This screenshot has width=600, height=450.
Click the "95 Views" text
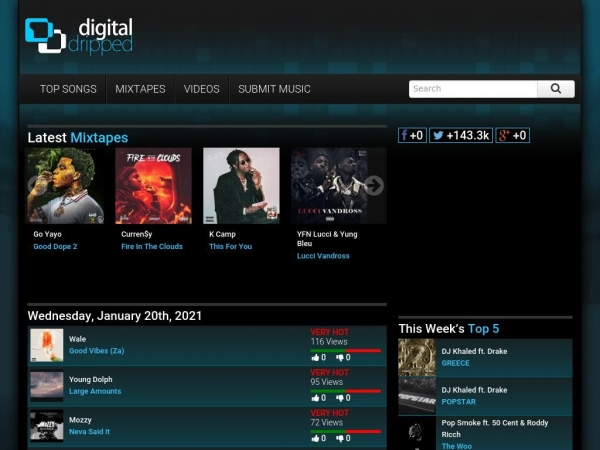(x=326, y=382)
